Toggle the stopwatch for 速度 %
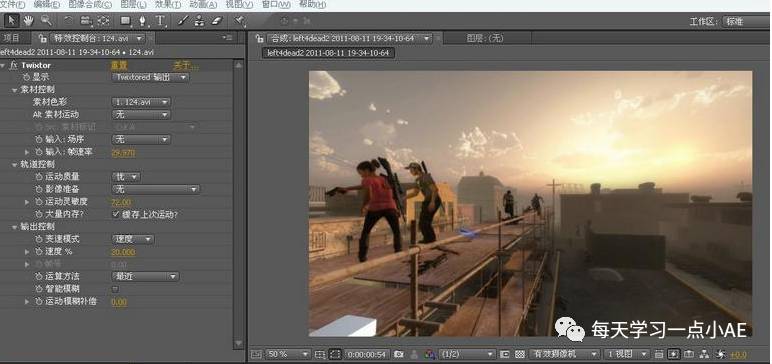The width and height of the screenshot is (772, 364). [38, 252]
